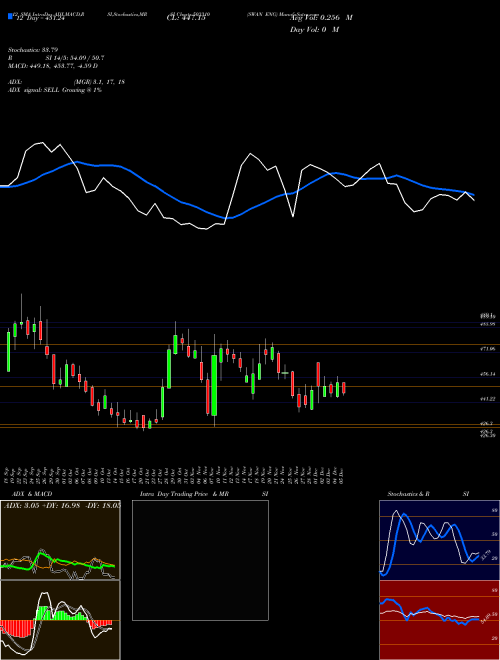Open the ADX indicator chart panel
Screen dimensions: 500x660
pos(60,540)
